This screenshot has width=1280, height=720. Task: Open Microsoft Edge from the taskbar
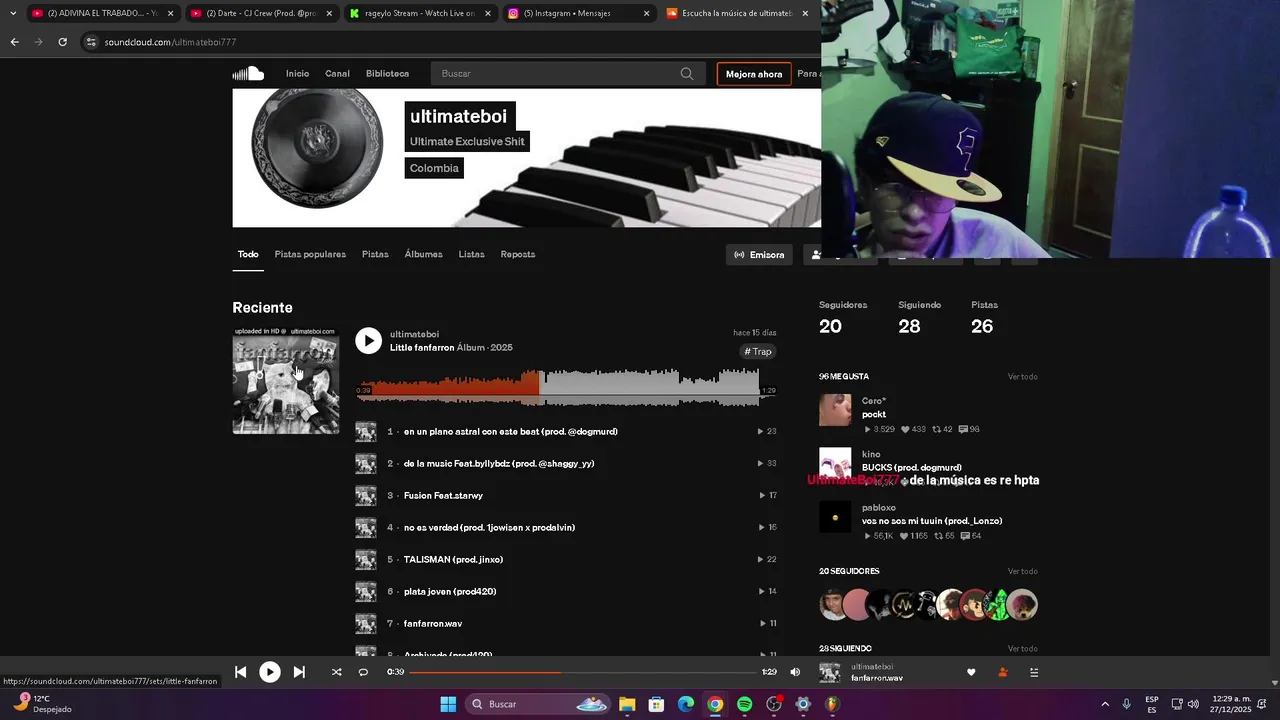pos(686,704)
